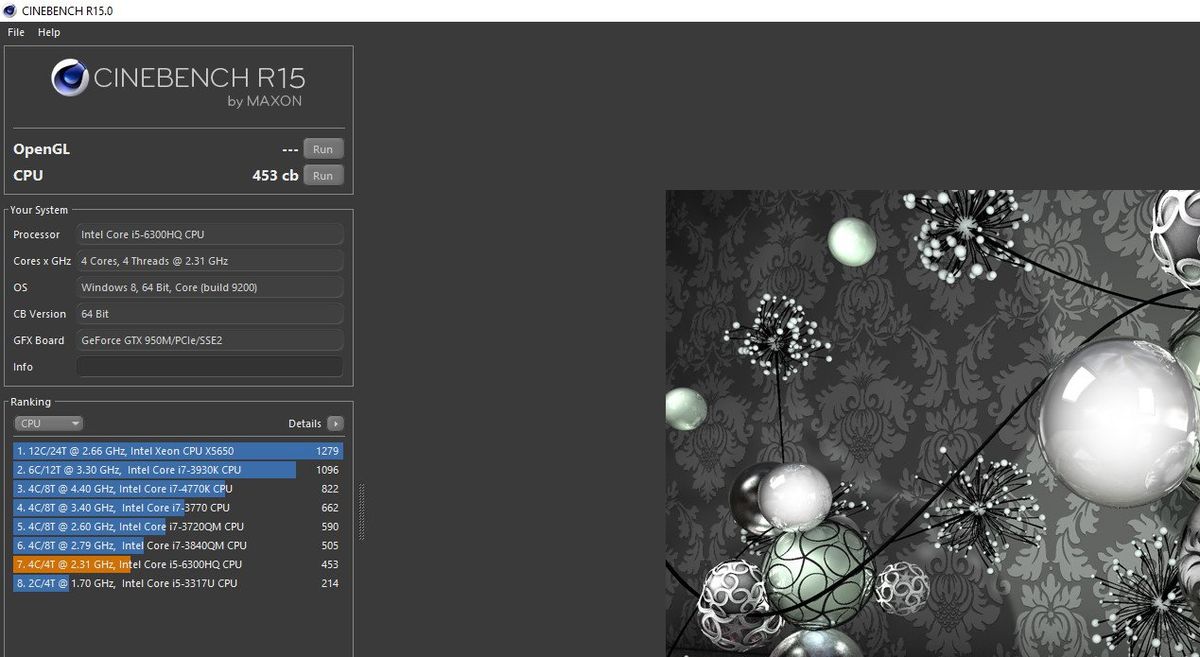Select ranking row Intel Core i7-3720QM
Image resolution: width=1200 pixels, height=657 pixels.
[x=178, y=526]
